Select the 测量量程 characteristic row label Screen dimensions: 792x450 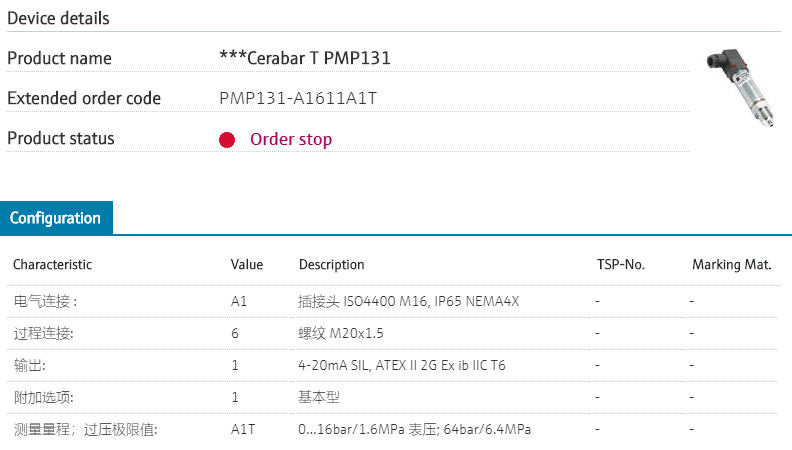coord(85,430)
